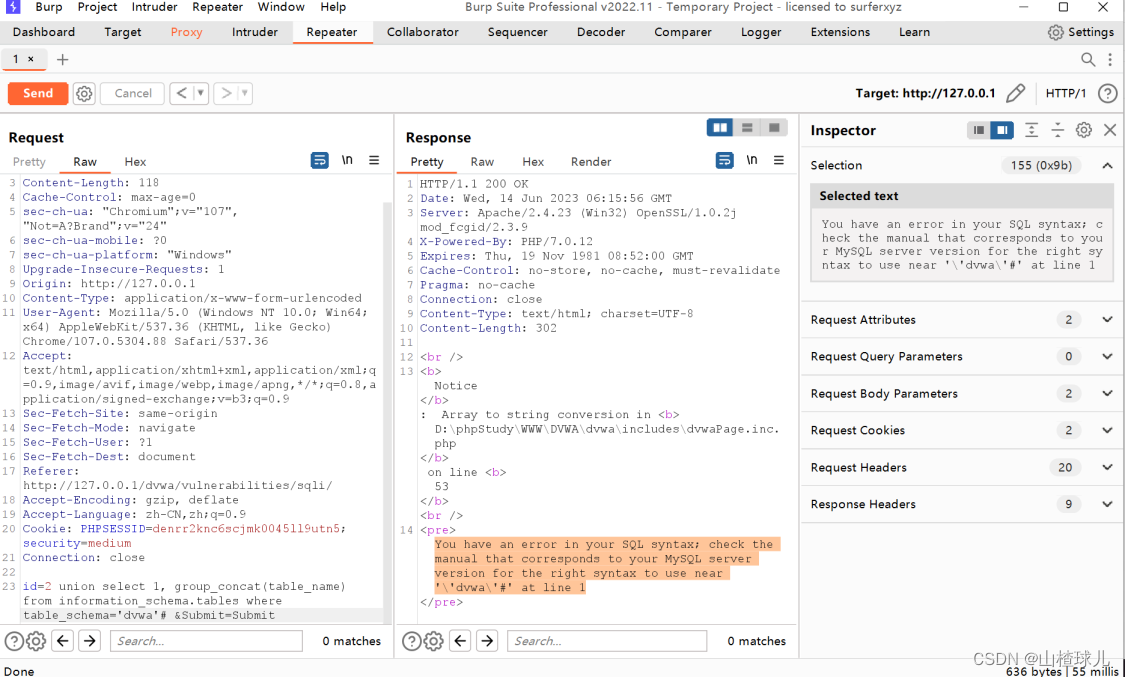Open Response search settings gear
Image resolution: width=1125 pixels, height=677 pixels.
point(433,641)
